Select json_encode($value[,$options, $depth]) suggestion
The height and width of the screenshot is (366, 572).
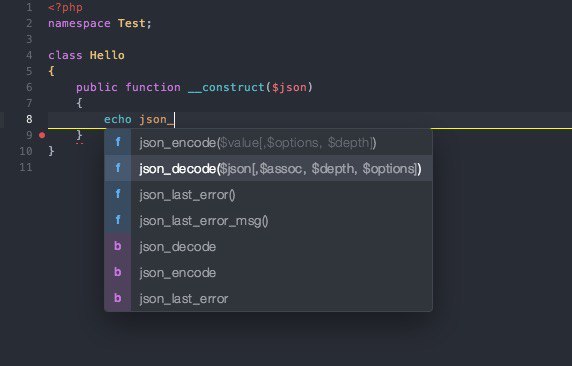pos(268,142)
